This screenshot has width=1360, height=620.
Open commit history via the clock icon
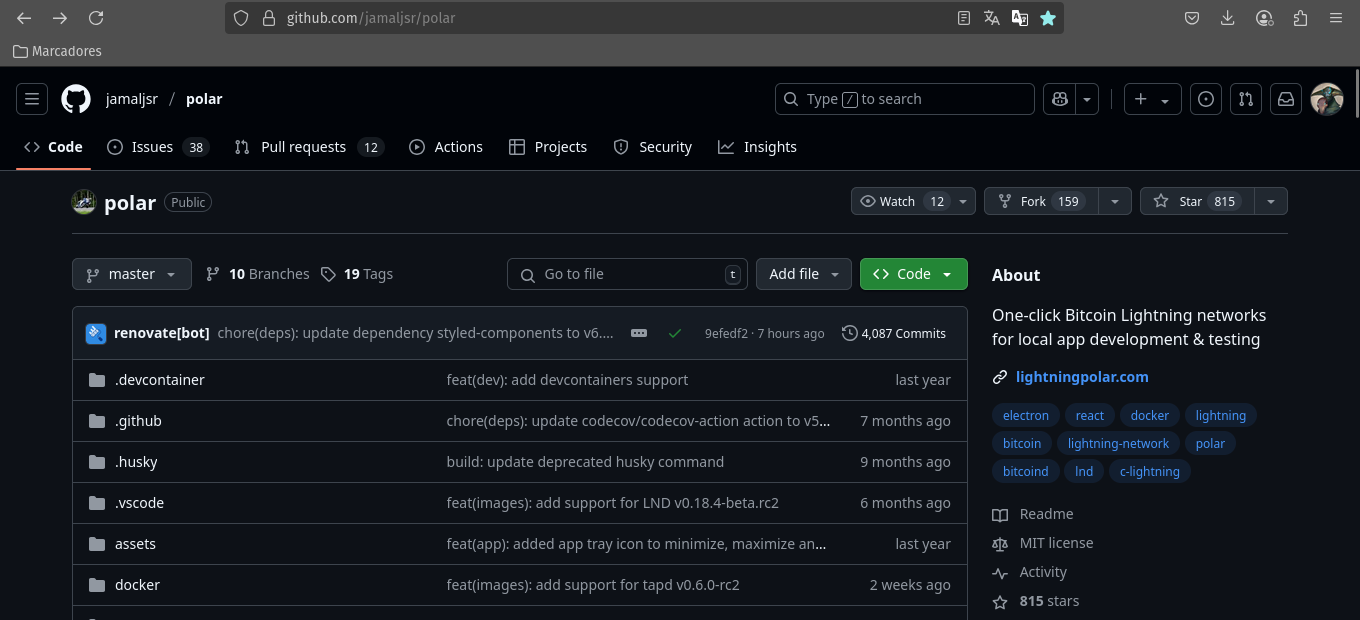893,333
